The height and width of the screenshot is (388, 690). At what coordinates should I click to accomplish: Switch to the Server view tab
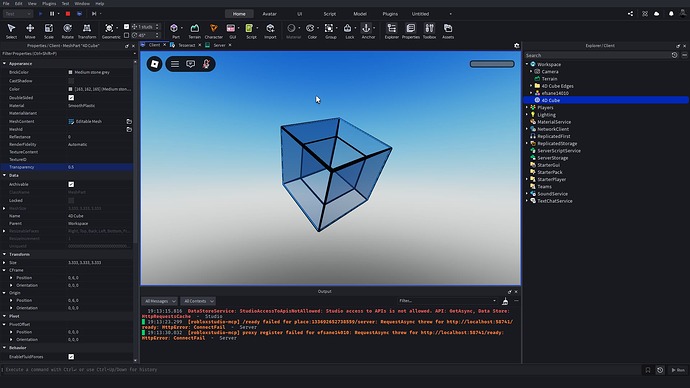pos(219,45)
